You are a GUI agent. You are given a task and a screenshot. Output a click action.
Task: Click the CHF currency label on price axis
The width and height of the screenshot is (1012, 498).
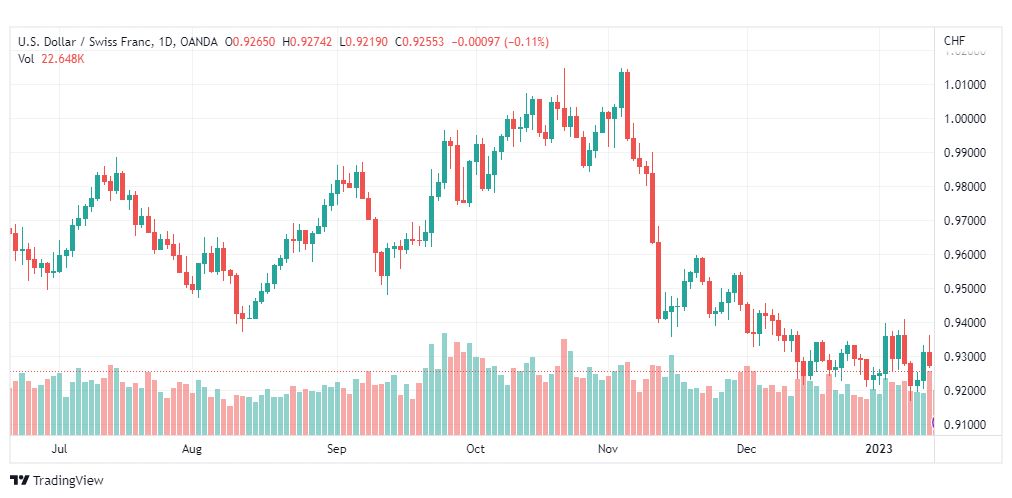955,41
